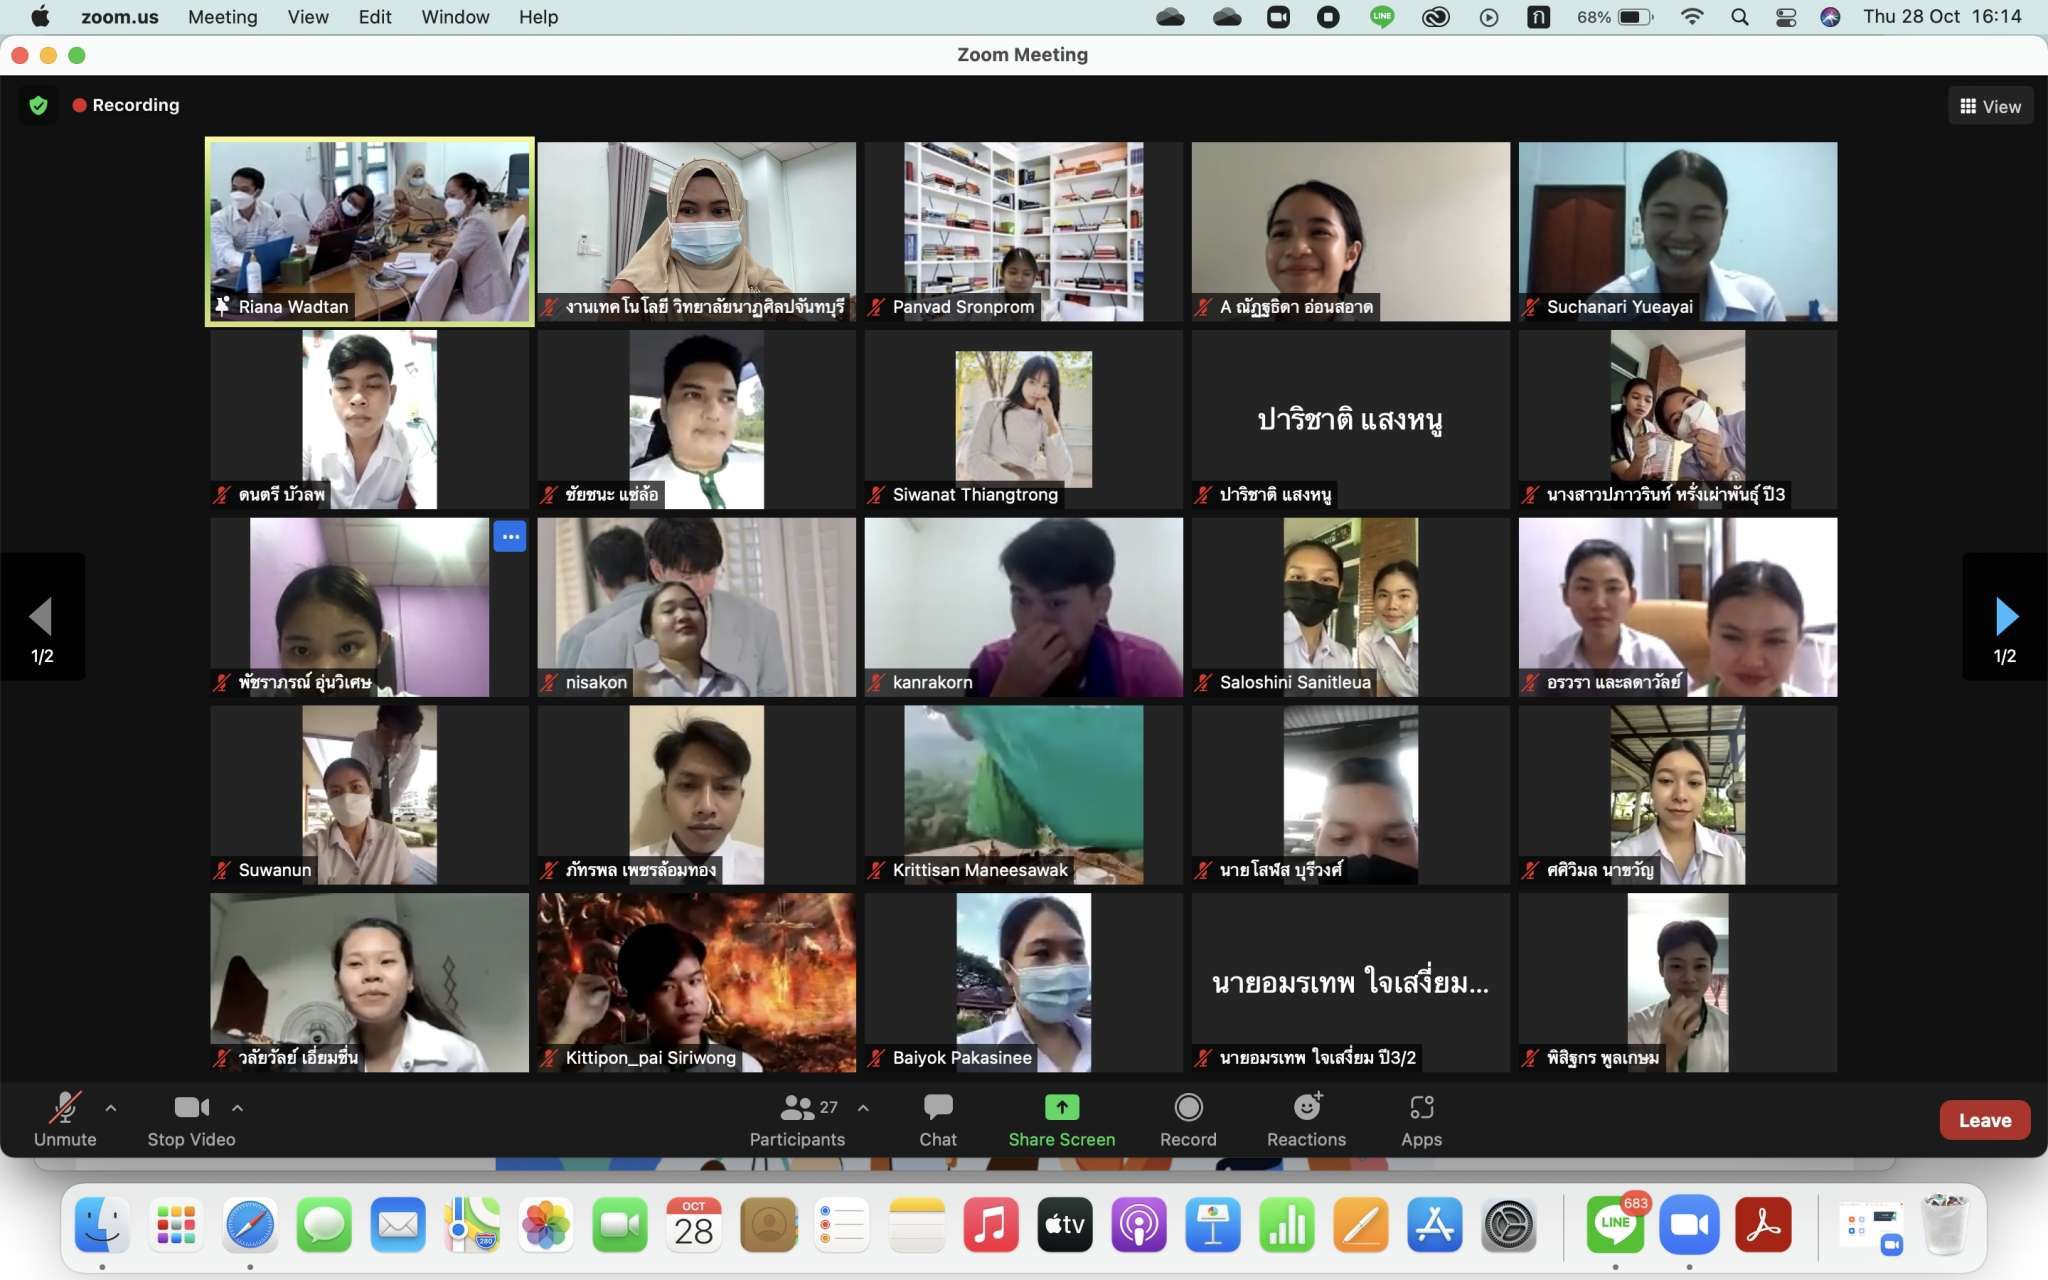Click the green encryption shield icon
The width and height of the screenshot is (2048, 1280).
click(38, 105)
